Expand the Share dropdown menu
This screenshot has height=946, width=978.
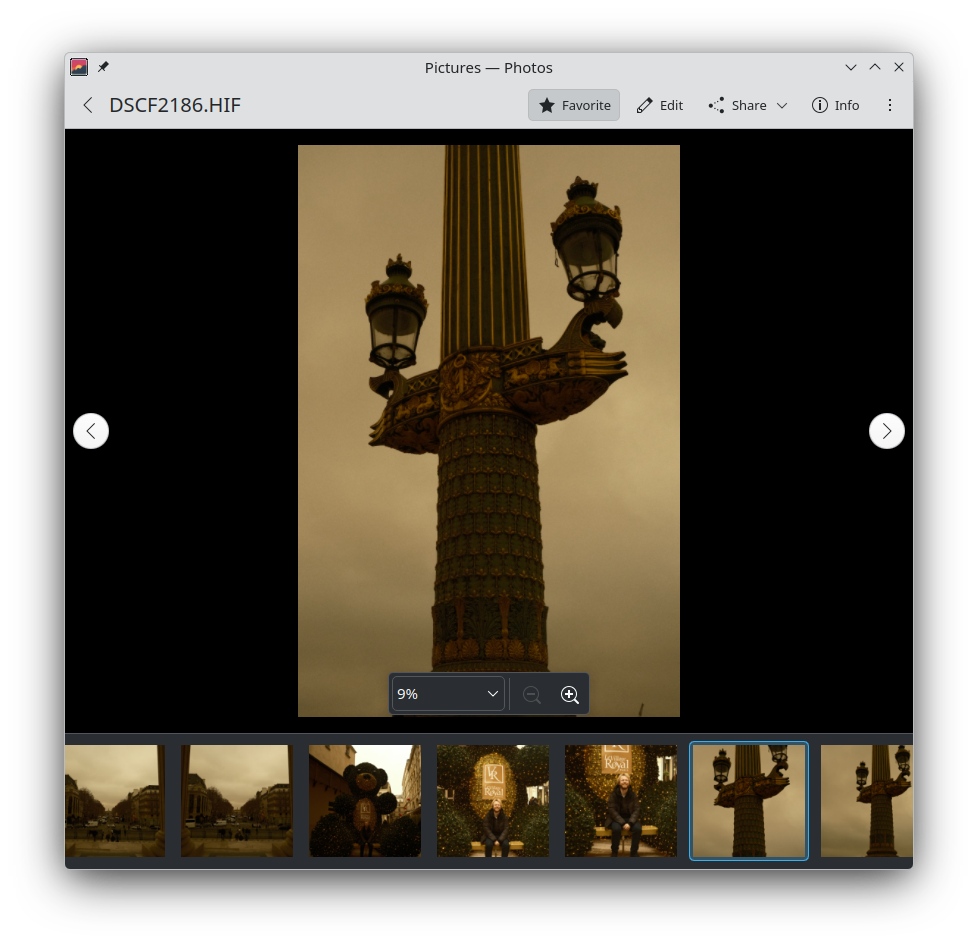[x=748, y=105]
